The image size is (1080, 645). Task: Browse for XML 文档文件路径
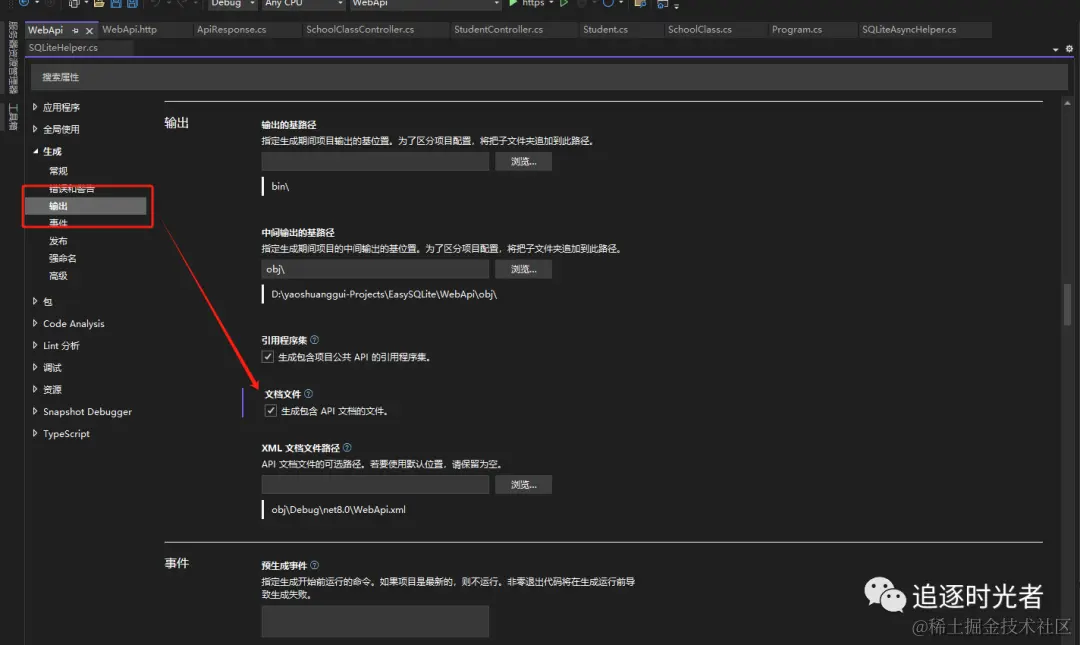pyautogui.click(x=523, y=484)
